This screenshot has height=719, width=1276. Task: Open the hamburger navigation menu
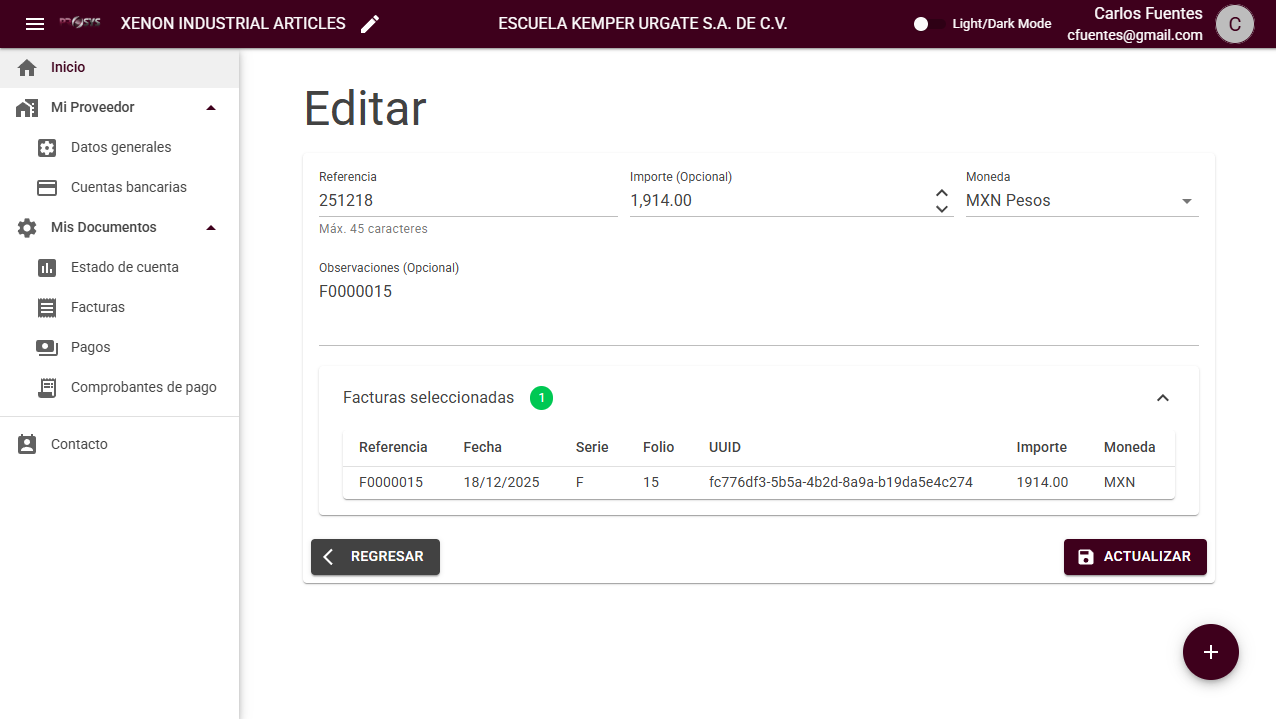[x=35, y=24]
